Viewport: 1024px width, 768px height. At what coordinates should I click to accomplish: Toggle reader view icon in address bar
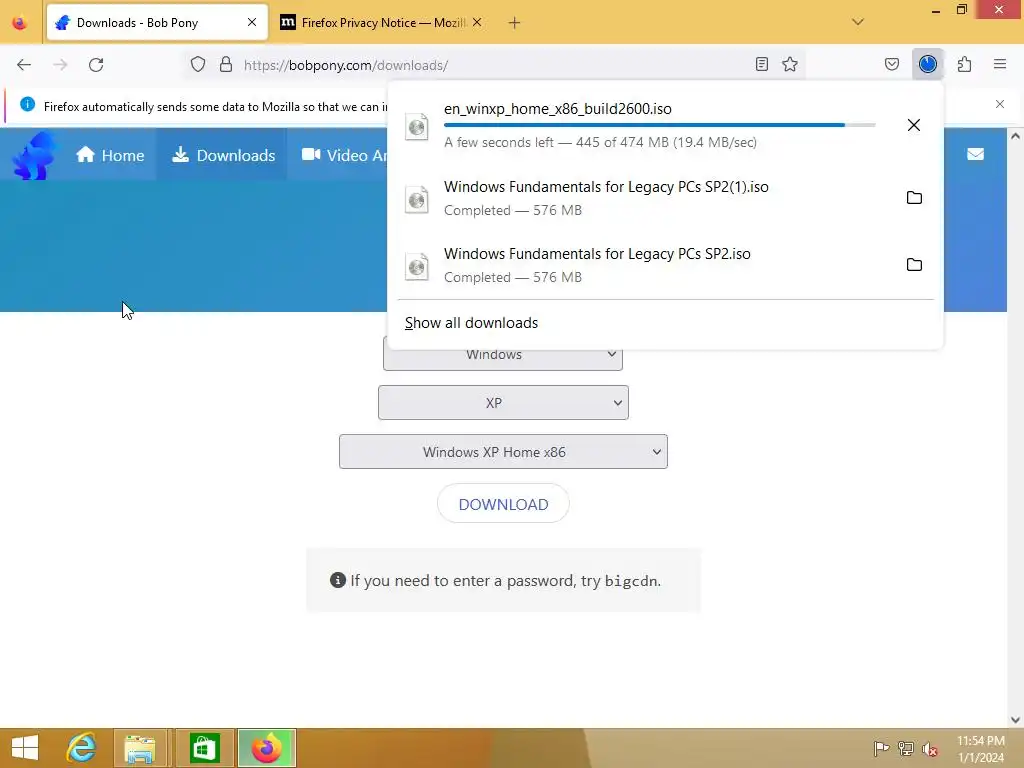click(761, 64)
